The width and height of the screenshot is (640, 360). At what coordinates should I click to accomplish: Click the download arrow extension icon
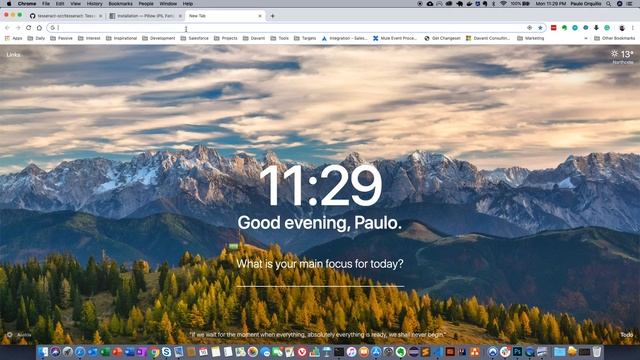pyautogui.click(x=596, y=28)
